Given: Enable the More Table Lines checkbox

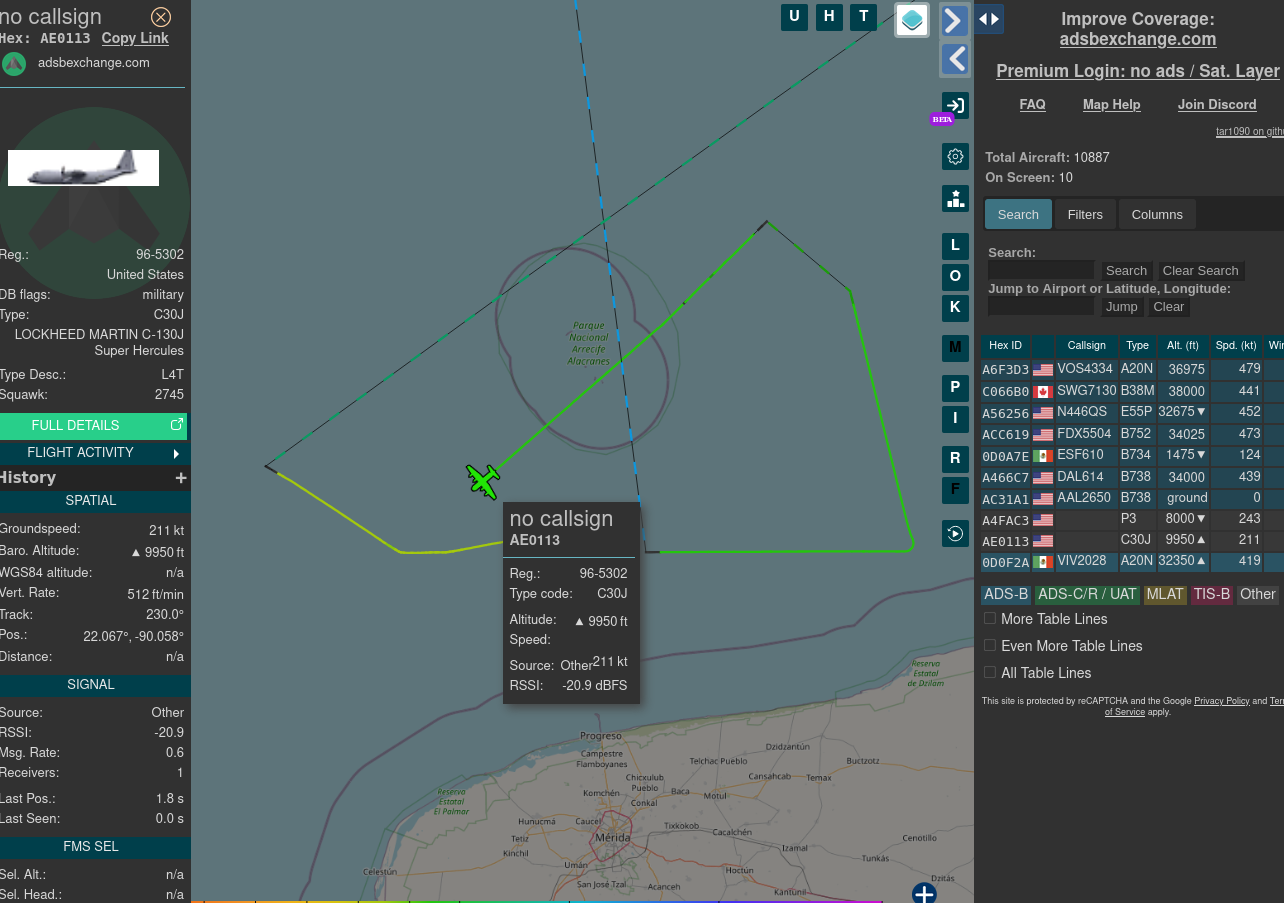Looking at the screenshot, I should point(990,618).
